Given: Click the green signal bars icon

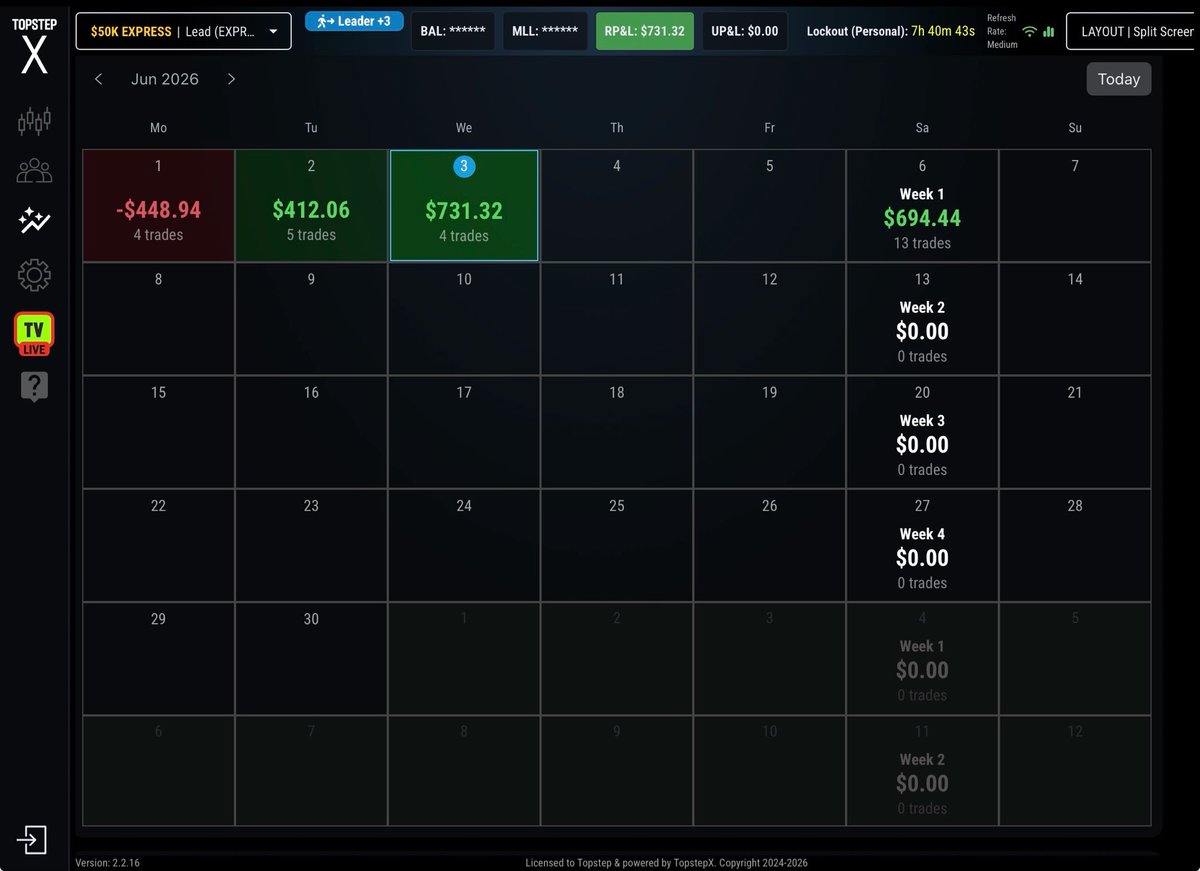Looking at the screenshot, I should [1048, 31].
